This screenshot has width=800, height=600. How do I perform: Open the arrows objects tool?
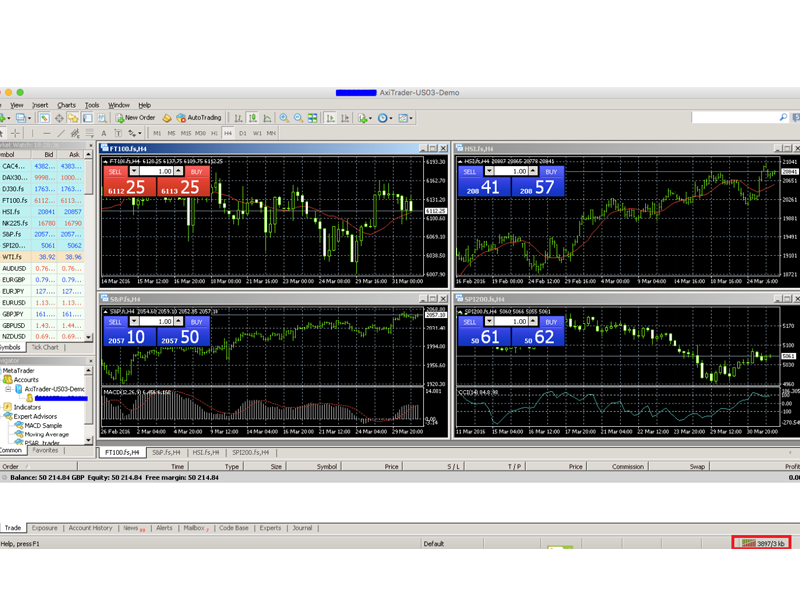(132, 133)
